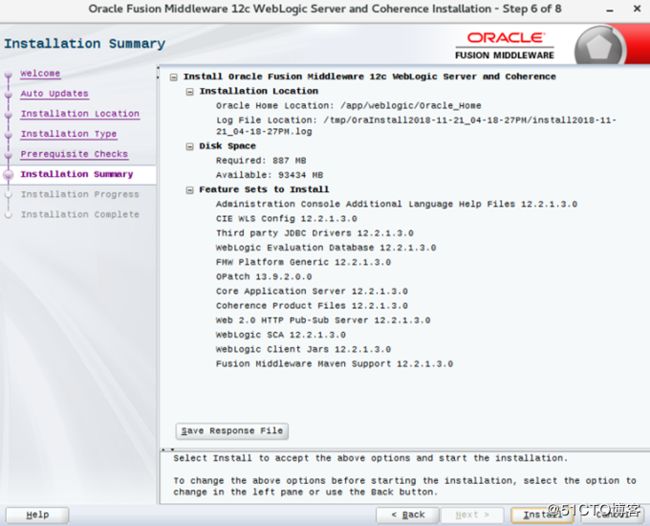650x526 pixels.
Task: Click the Installation Progress step bullet marker
Action: click(8, 195)
